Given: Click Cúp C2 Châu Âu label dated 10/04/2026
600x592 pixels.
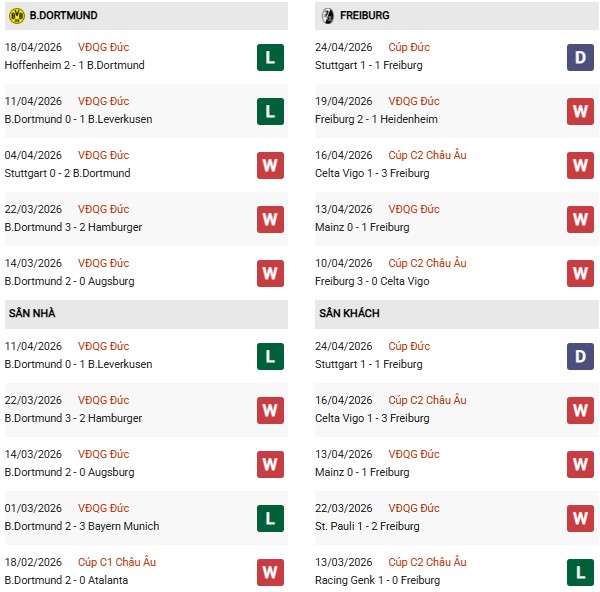Looking at the screenshot, I should [428, 263].
